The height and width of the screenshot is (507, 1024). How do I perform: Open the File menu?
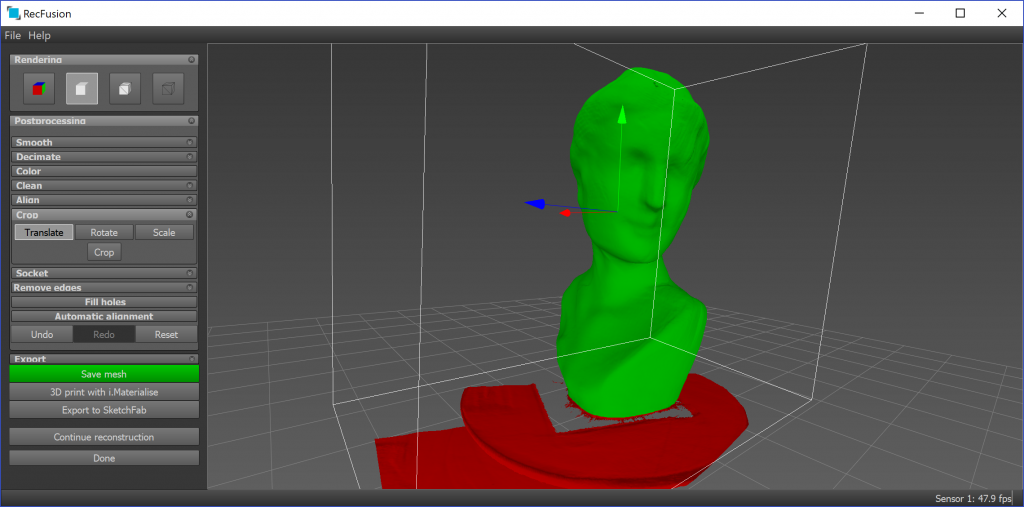click(12, 35)
